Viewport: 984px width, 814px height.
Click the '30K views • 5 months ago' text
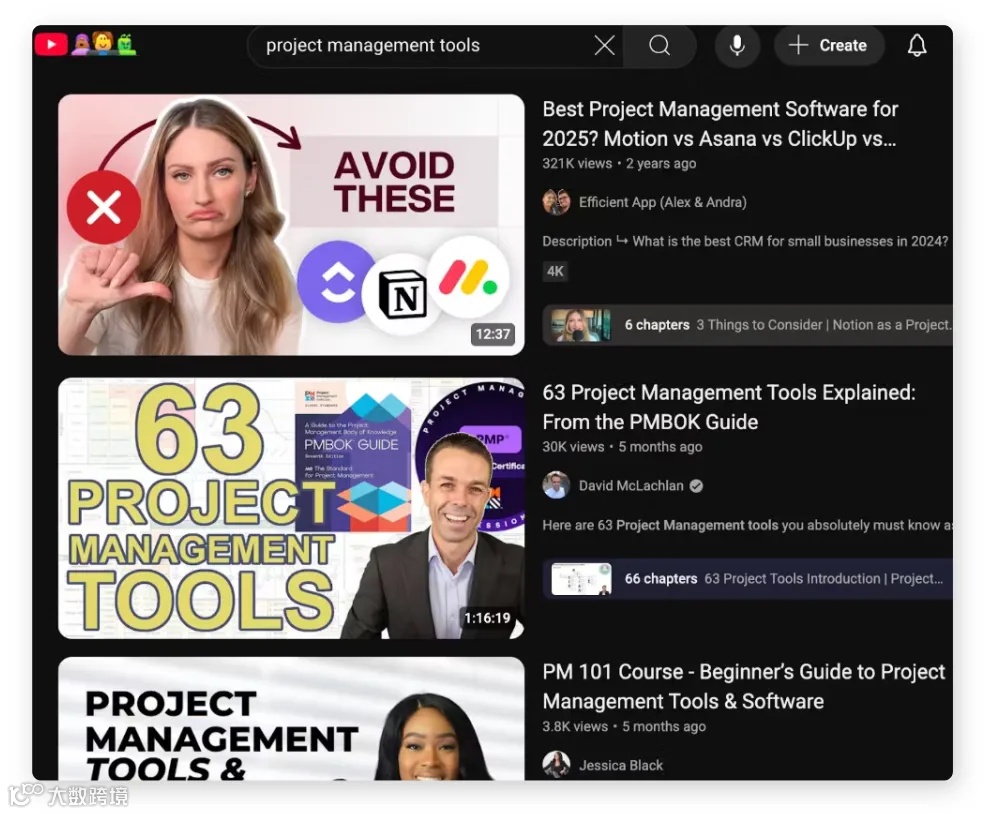tap(622, 447)
